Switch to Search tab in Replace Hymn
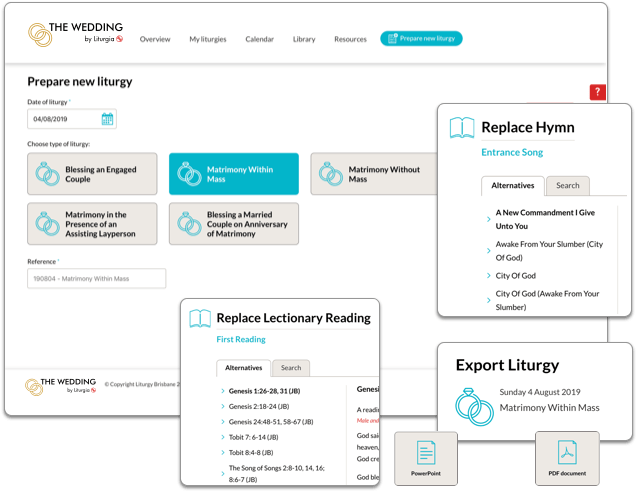 [567, 185]
